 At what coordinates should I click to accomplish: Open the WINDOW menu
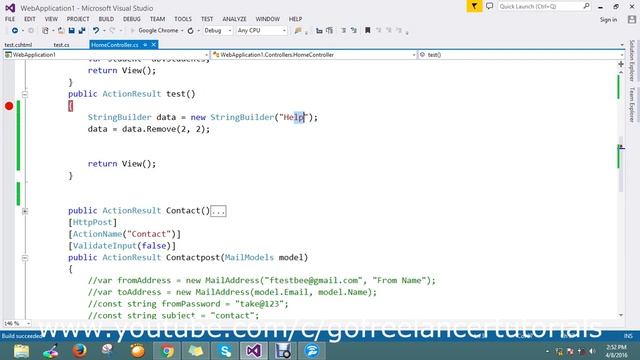click(268, 19)
